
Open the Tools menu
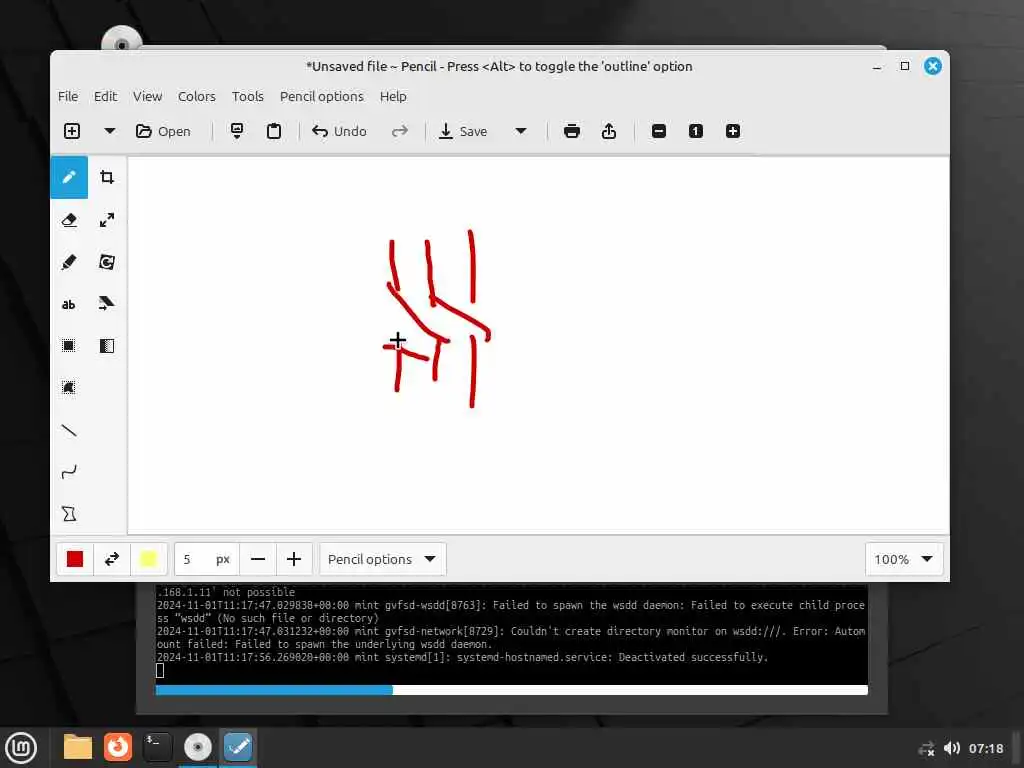click(248, 96)
